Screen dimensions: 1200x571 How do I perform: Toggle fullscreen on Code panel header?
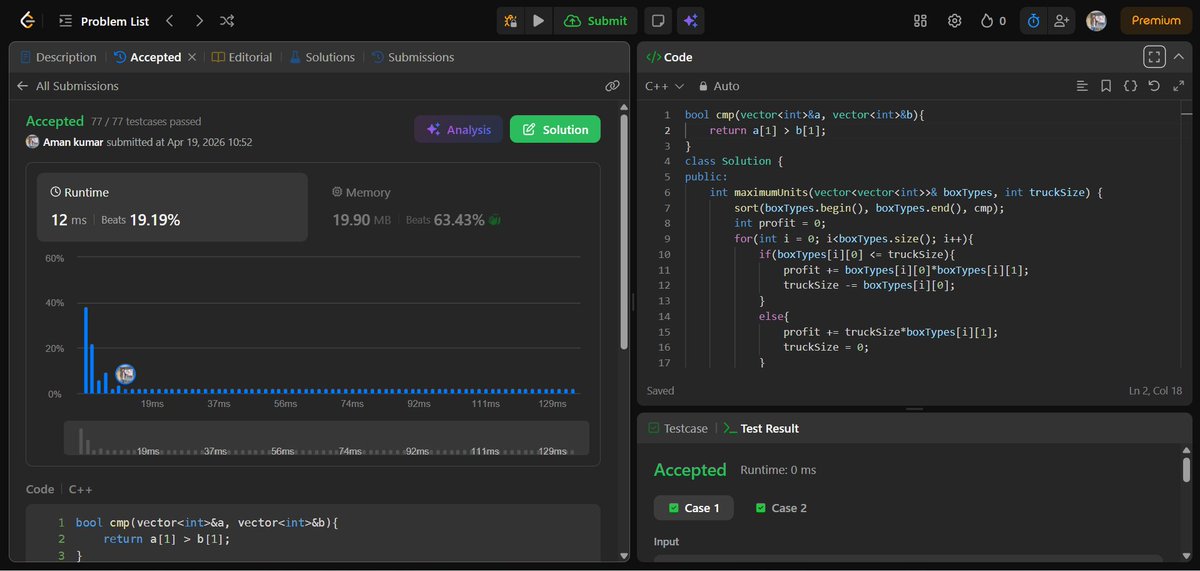(1154, 57)
